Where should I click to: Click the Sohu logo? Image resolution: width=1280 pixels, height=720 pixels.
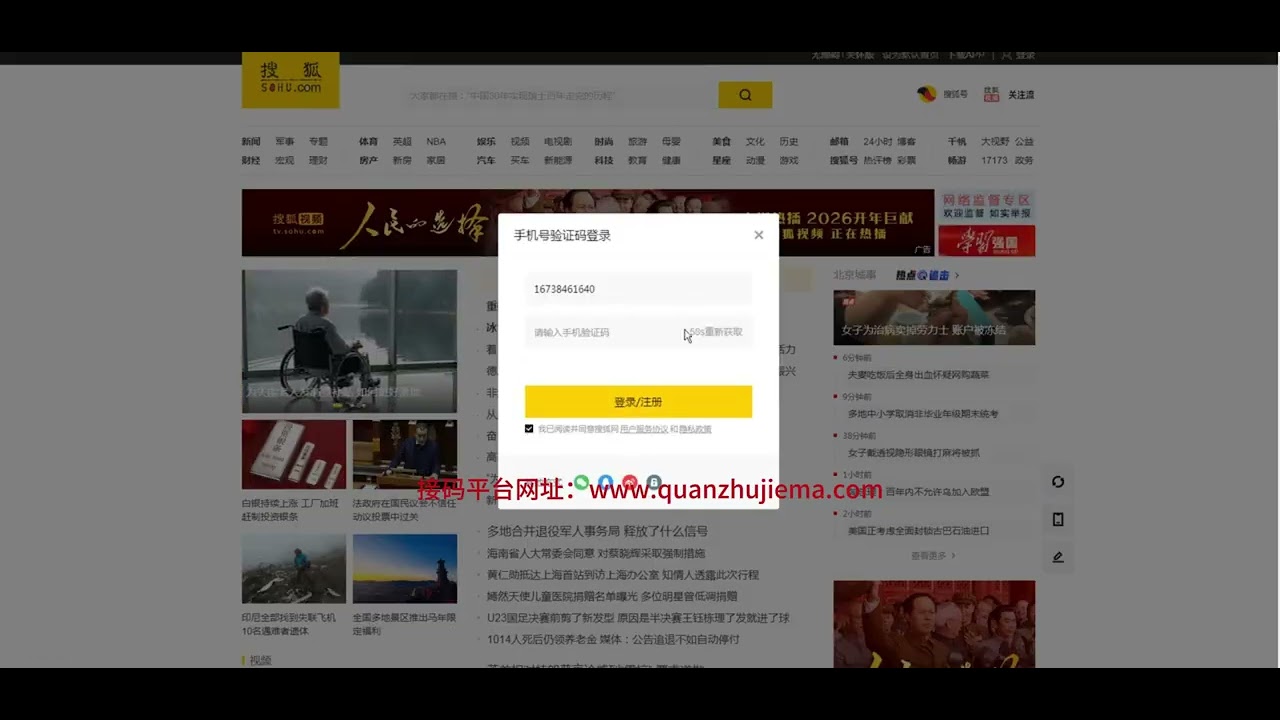tap(290, 80)
